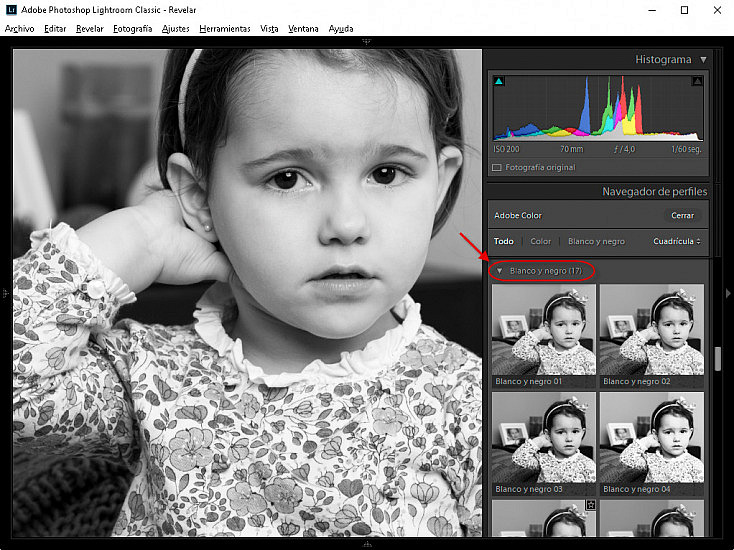This screenshot has width=734, height=550.
Task: Close the profile browser with Cerrar
Action: (x=682, y=215)
